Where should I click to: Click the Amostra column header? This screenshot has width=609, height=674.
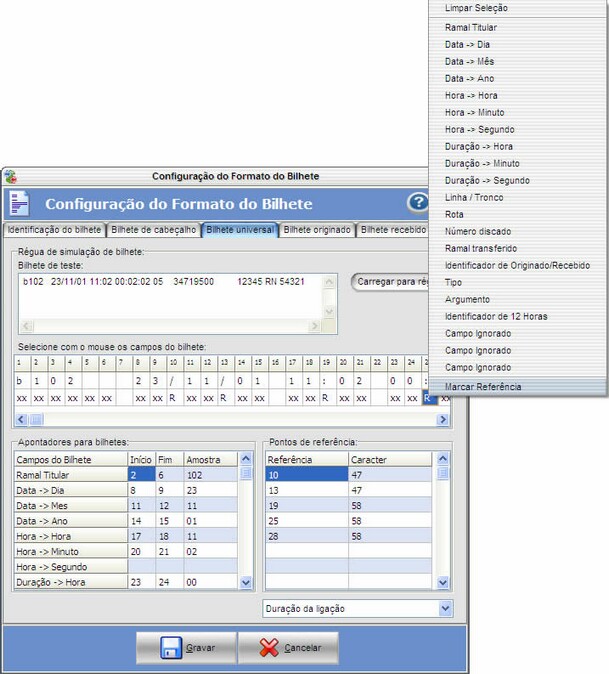coord(211,460)
